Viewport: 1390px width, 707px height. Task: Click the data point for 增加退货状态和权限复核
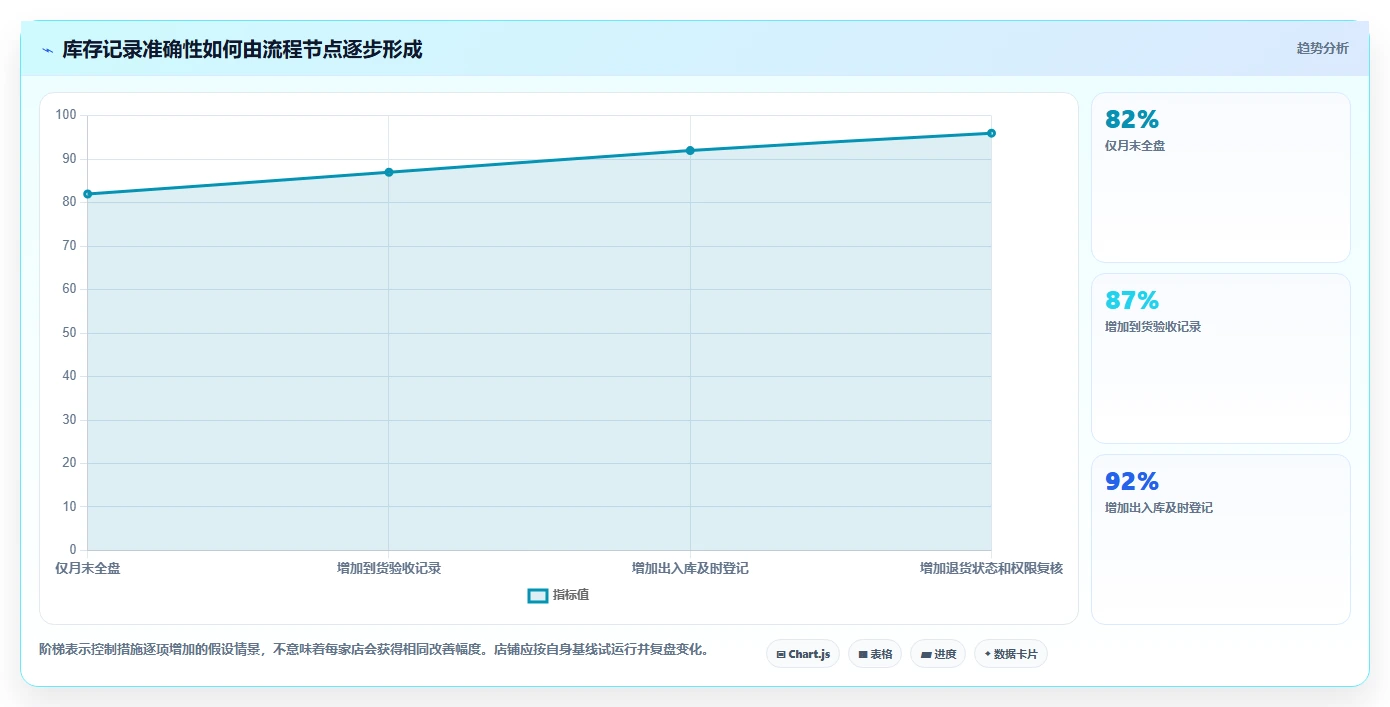click(991, 133)
